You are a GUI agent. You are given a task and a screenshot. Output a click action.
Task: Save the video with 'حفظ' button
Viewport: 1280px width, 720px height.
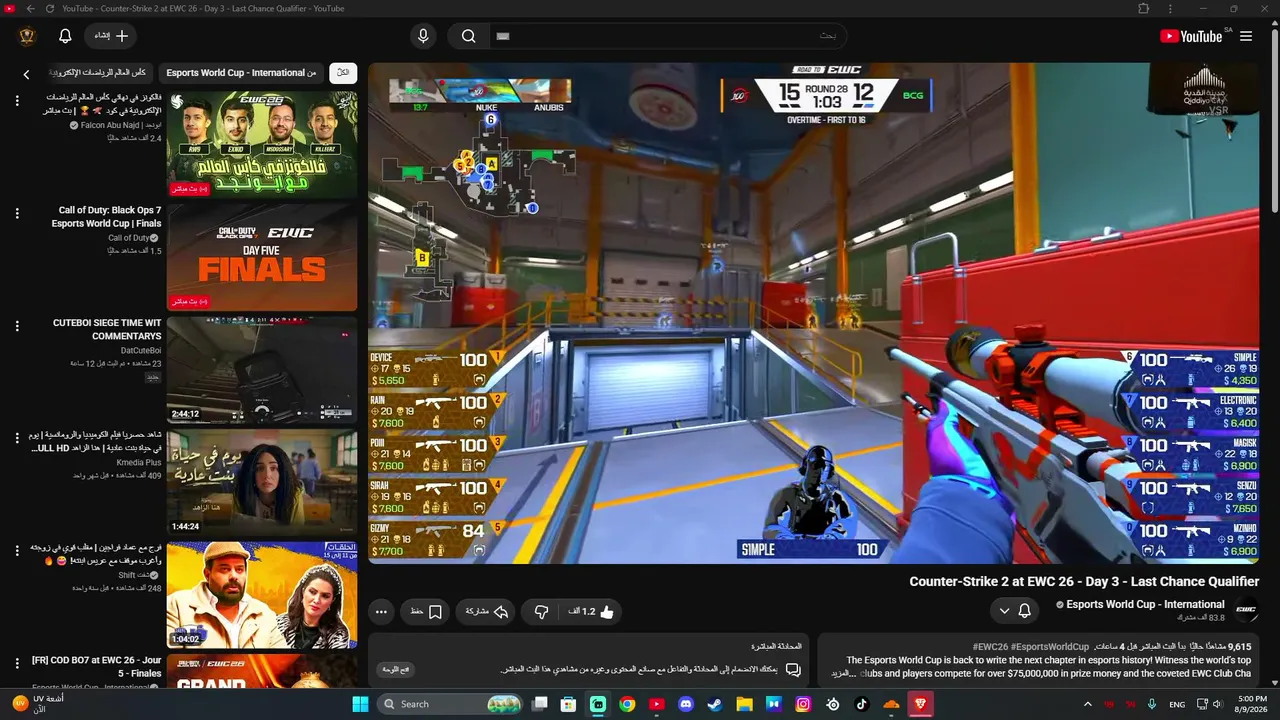click(x=427, y=611)
